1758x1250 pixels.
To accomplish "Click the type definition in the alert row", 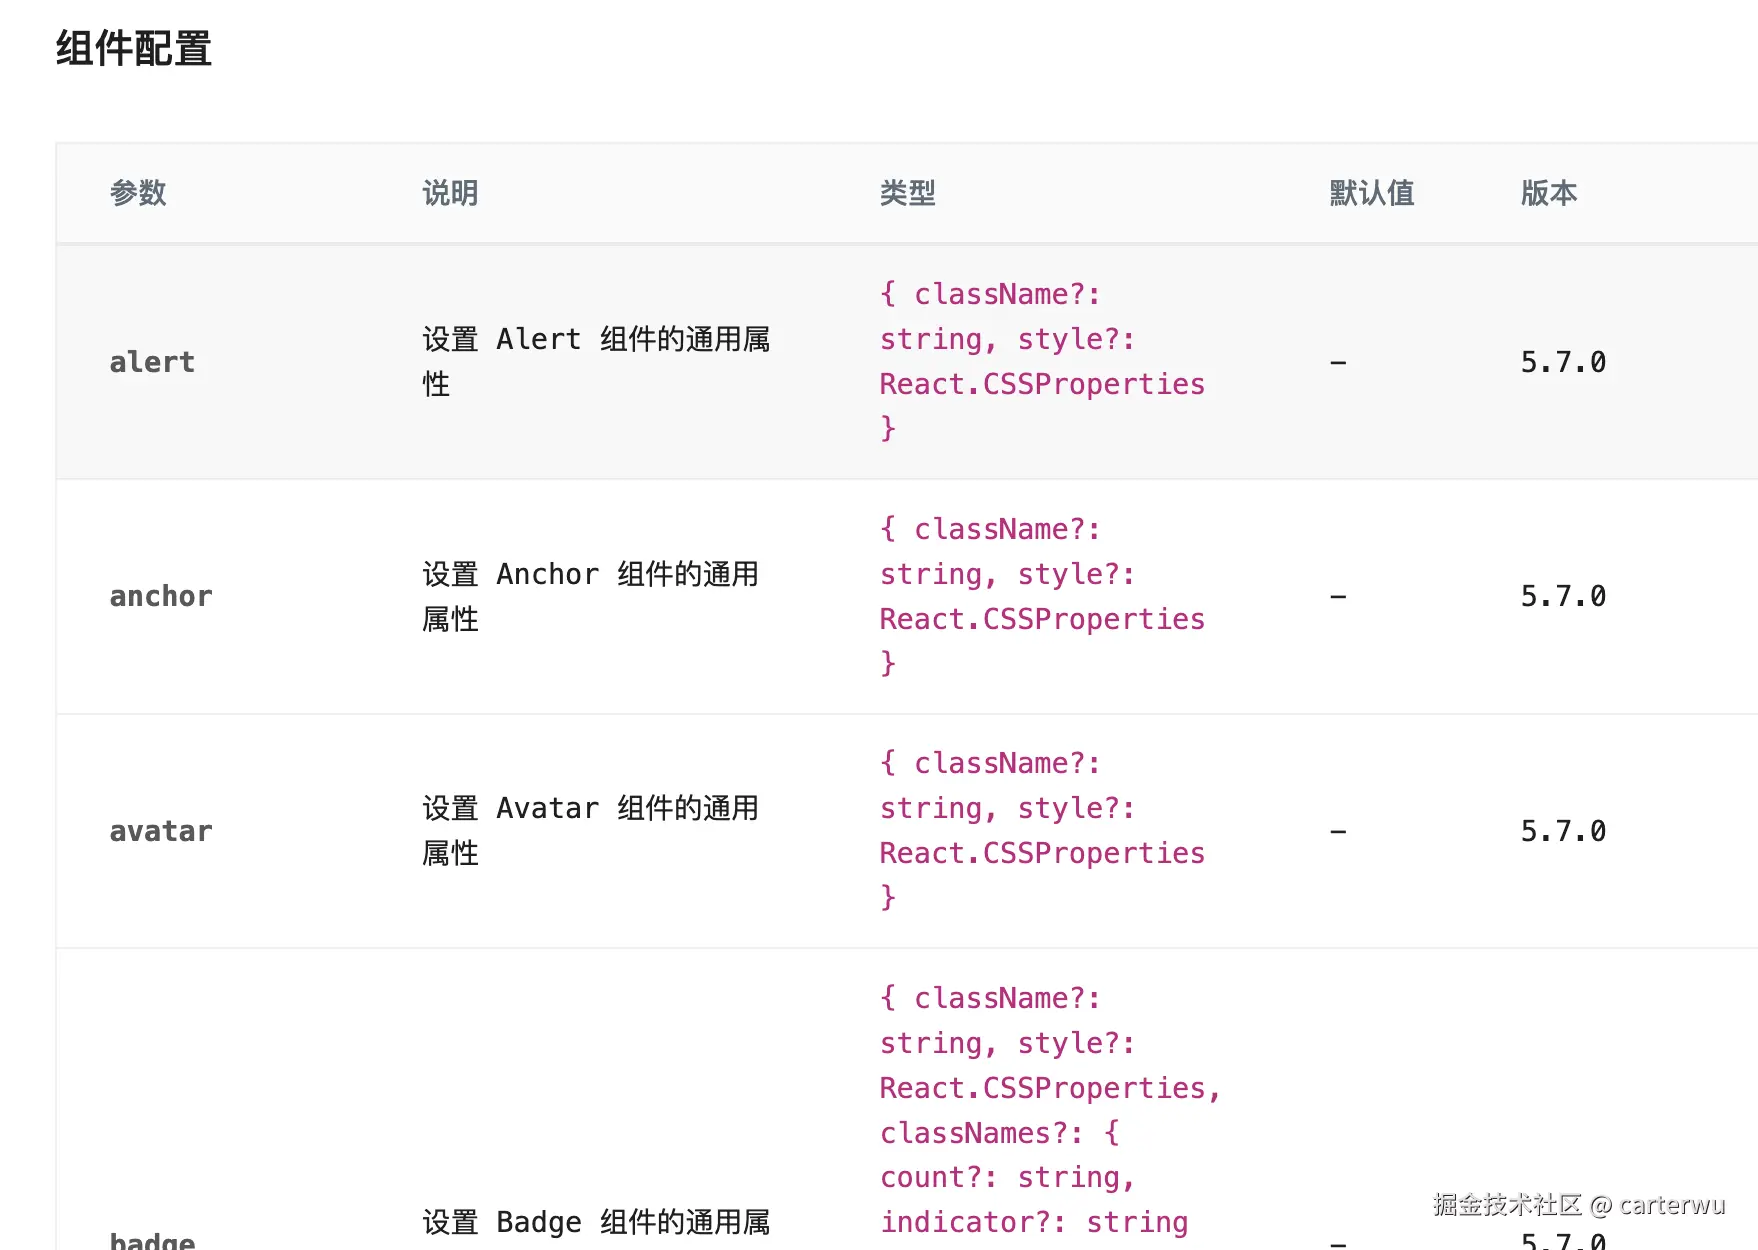I will pos(1041,361).
